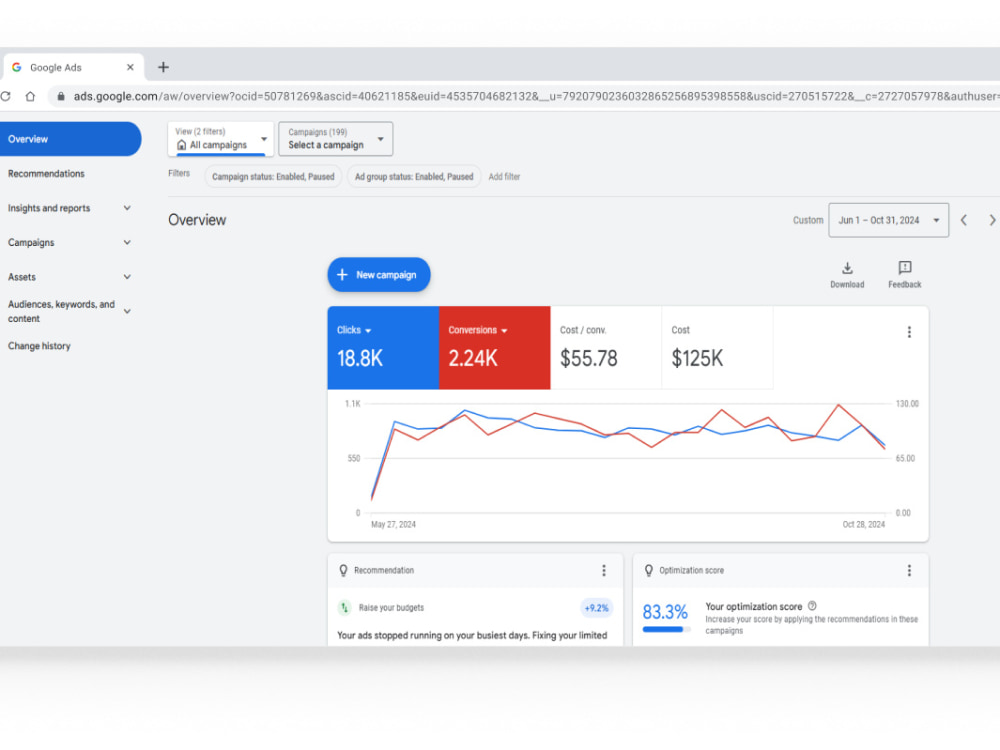Click the lightbulb icon on the Optimization score card
This screenshot has width=1000, height=750.
649,570
